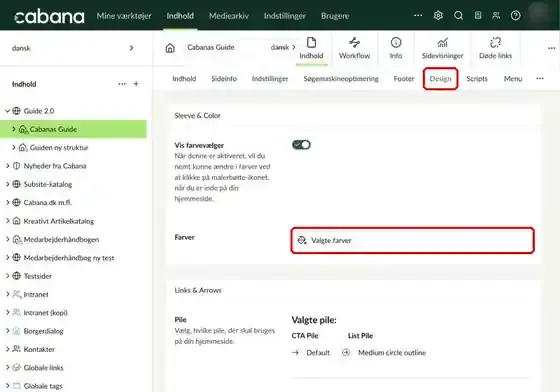Select Nyheder fra Cabana tree item
Screen dimensions: 560x392
[x=55, y=166]
